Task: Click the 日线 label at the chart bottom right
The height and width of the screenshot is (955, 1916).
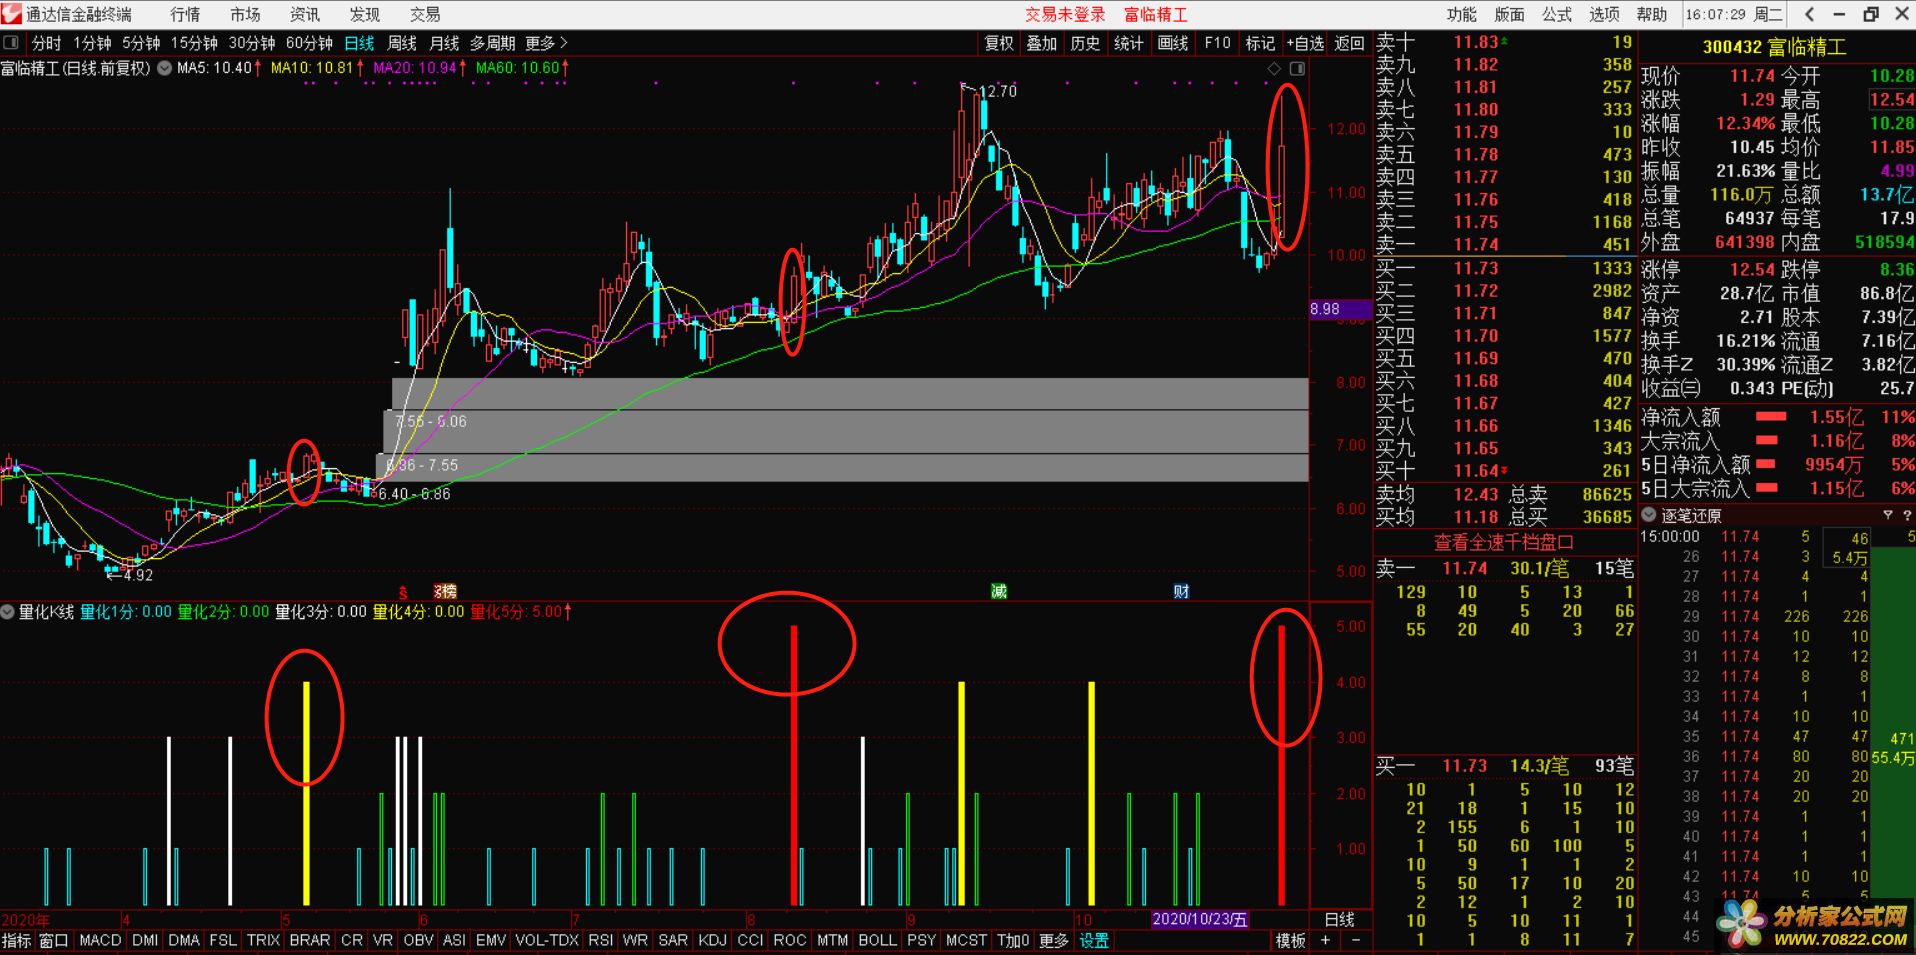Action: pos(1340,919)
